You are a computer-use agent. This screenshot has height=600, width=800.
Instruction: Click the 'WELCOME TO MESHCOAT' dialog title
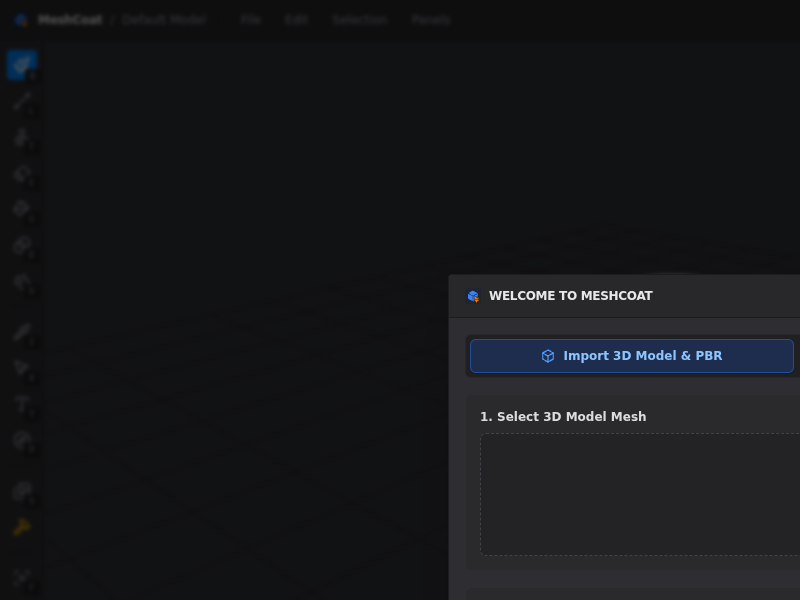pos(570,296)
